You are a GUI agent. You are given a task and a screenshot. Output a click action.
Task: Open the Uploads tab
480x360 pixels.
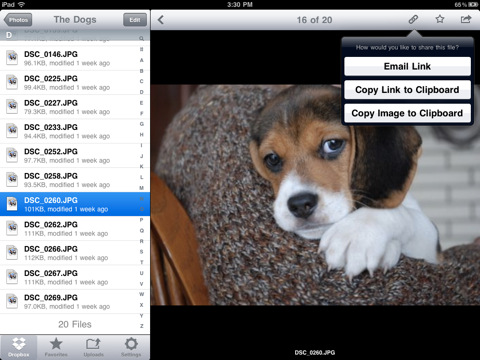[93, 347]
